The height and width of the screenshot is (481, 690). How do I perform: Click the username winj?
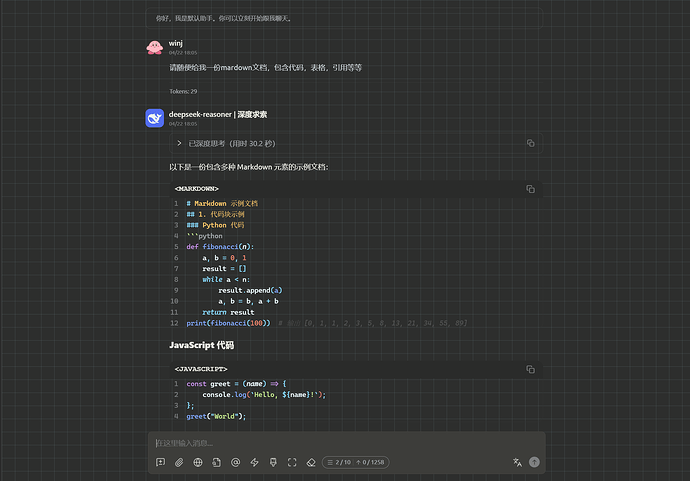pos(176,43)
